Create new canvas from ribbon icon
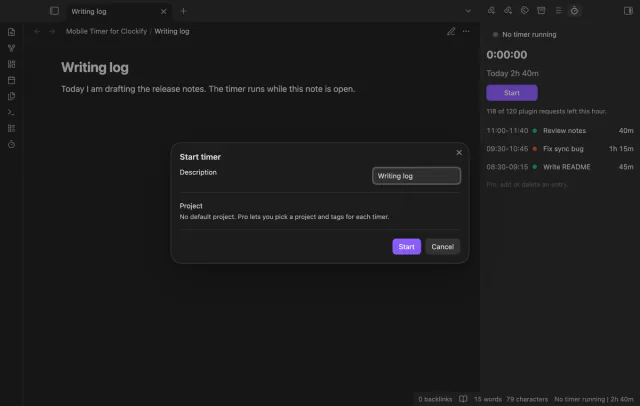Screen dimensions: 640x406 (x=11, y=64)
